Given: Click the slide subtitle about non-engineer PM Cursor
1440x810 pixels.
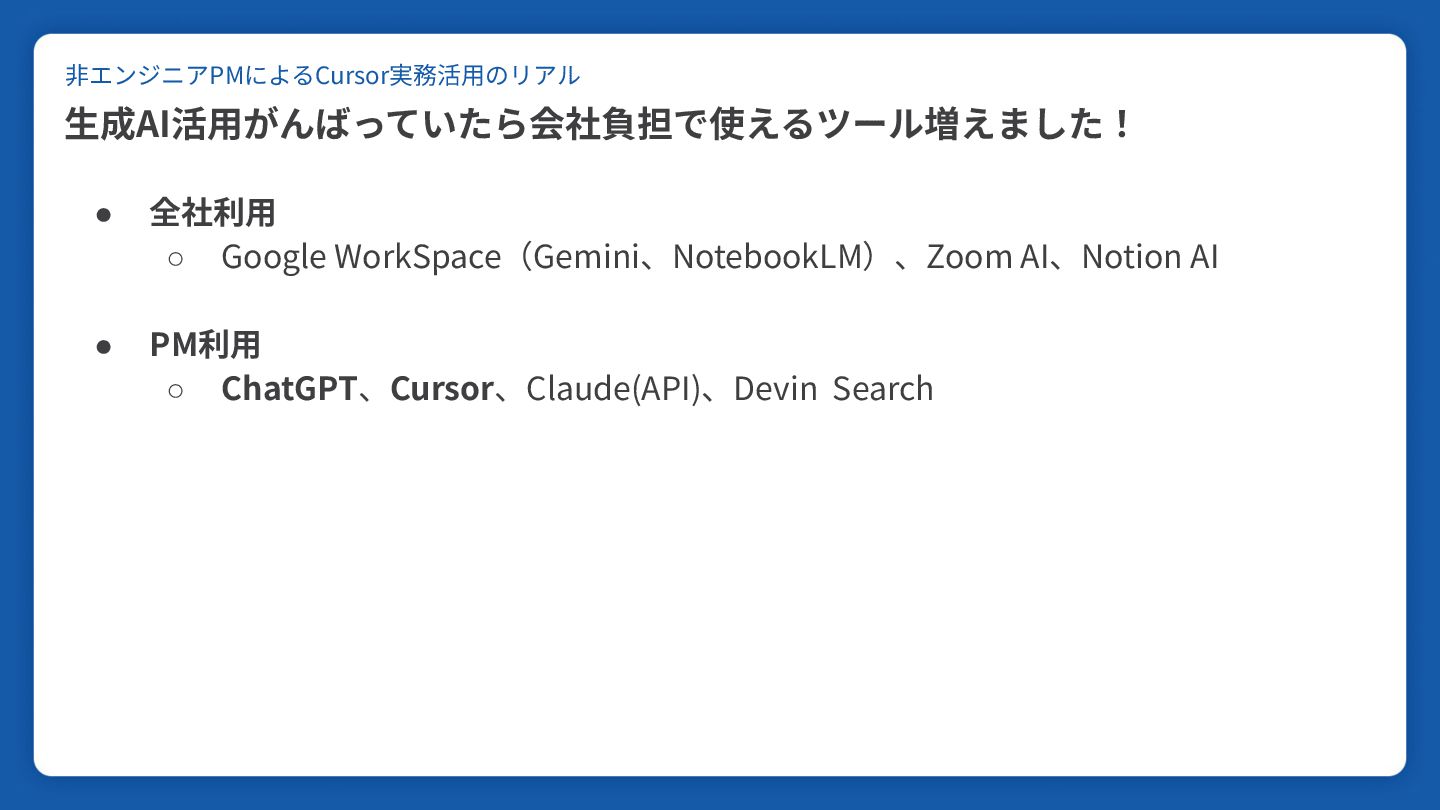Looking at the screenshot, I should tap(322, 75).
